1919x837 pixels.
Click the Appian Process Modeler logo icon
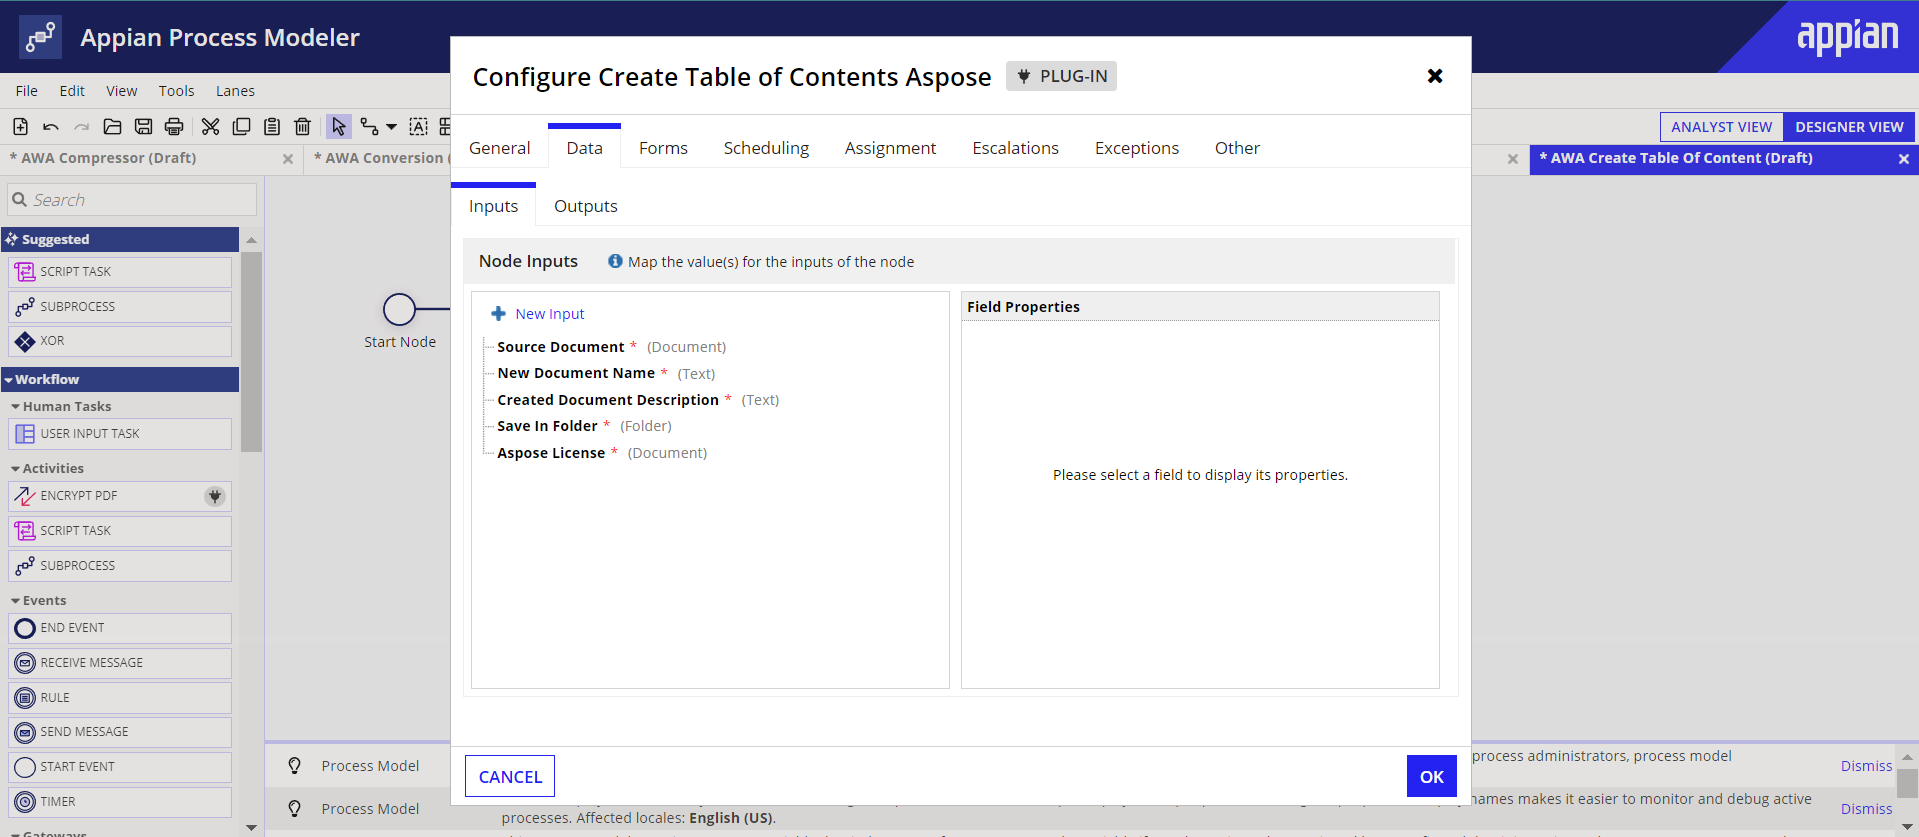[x=40, y=37]
